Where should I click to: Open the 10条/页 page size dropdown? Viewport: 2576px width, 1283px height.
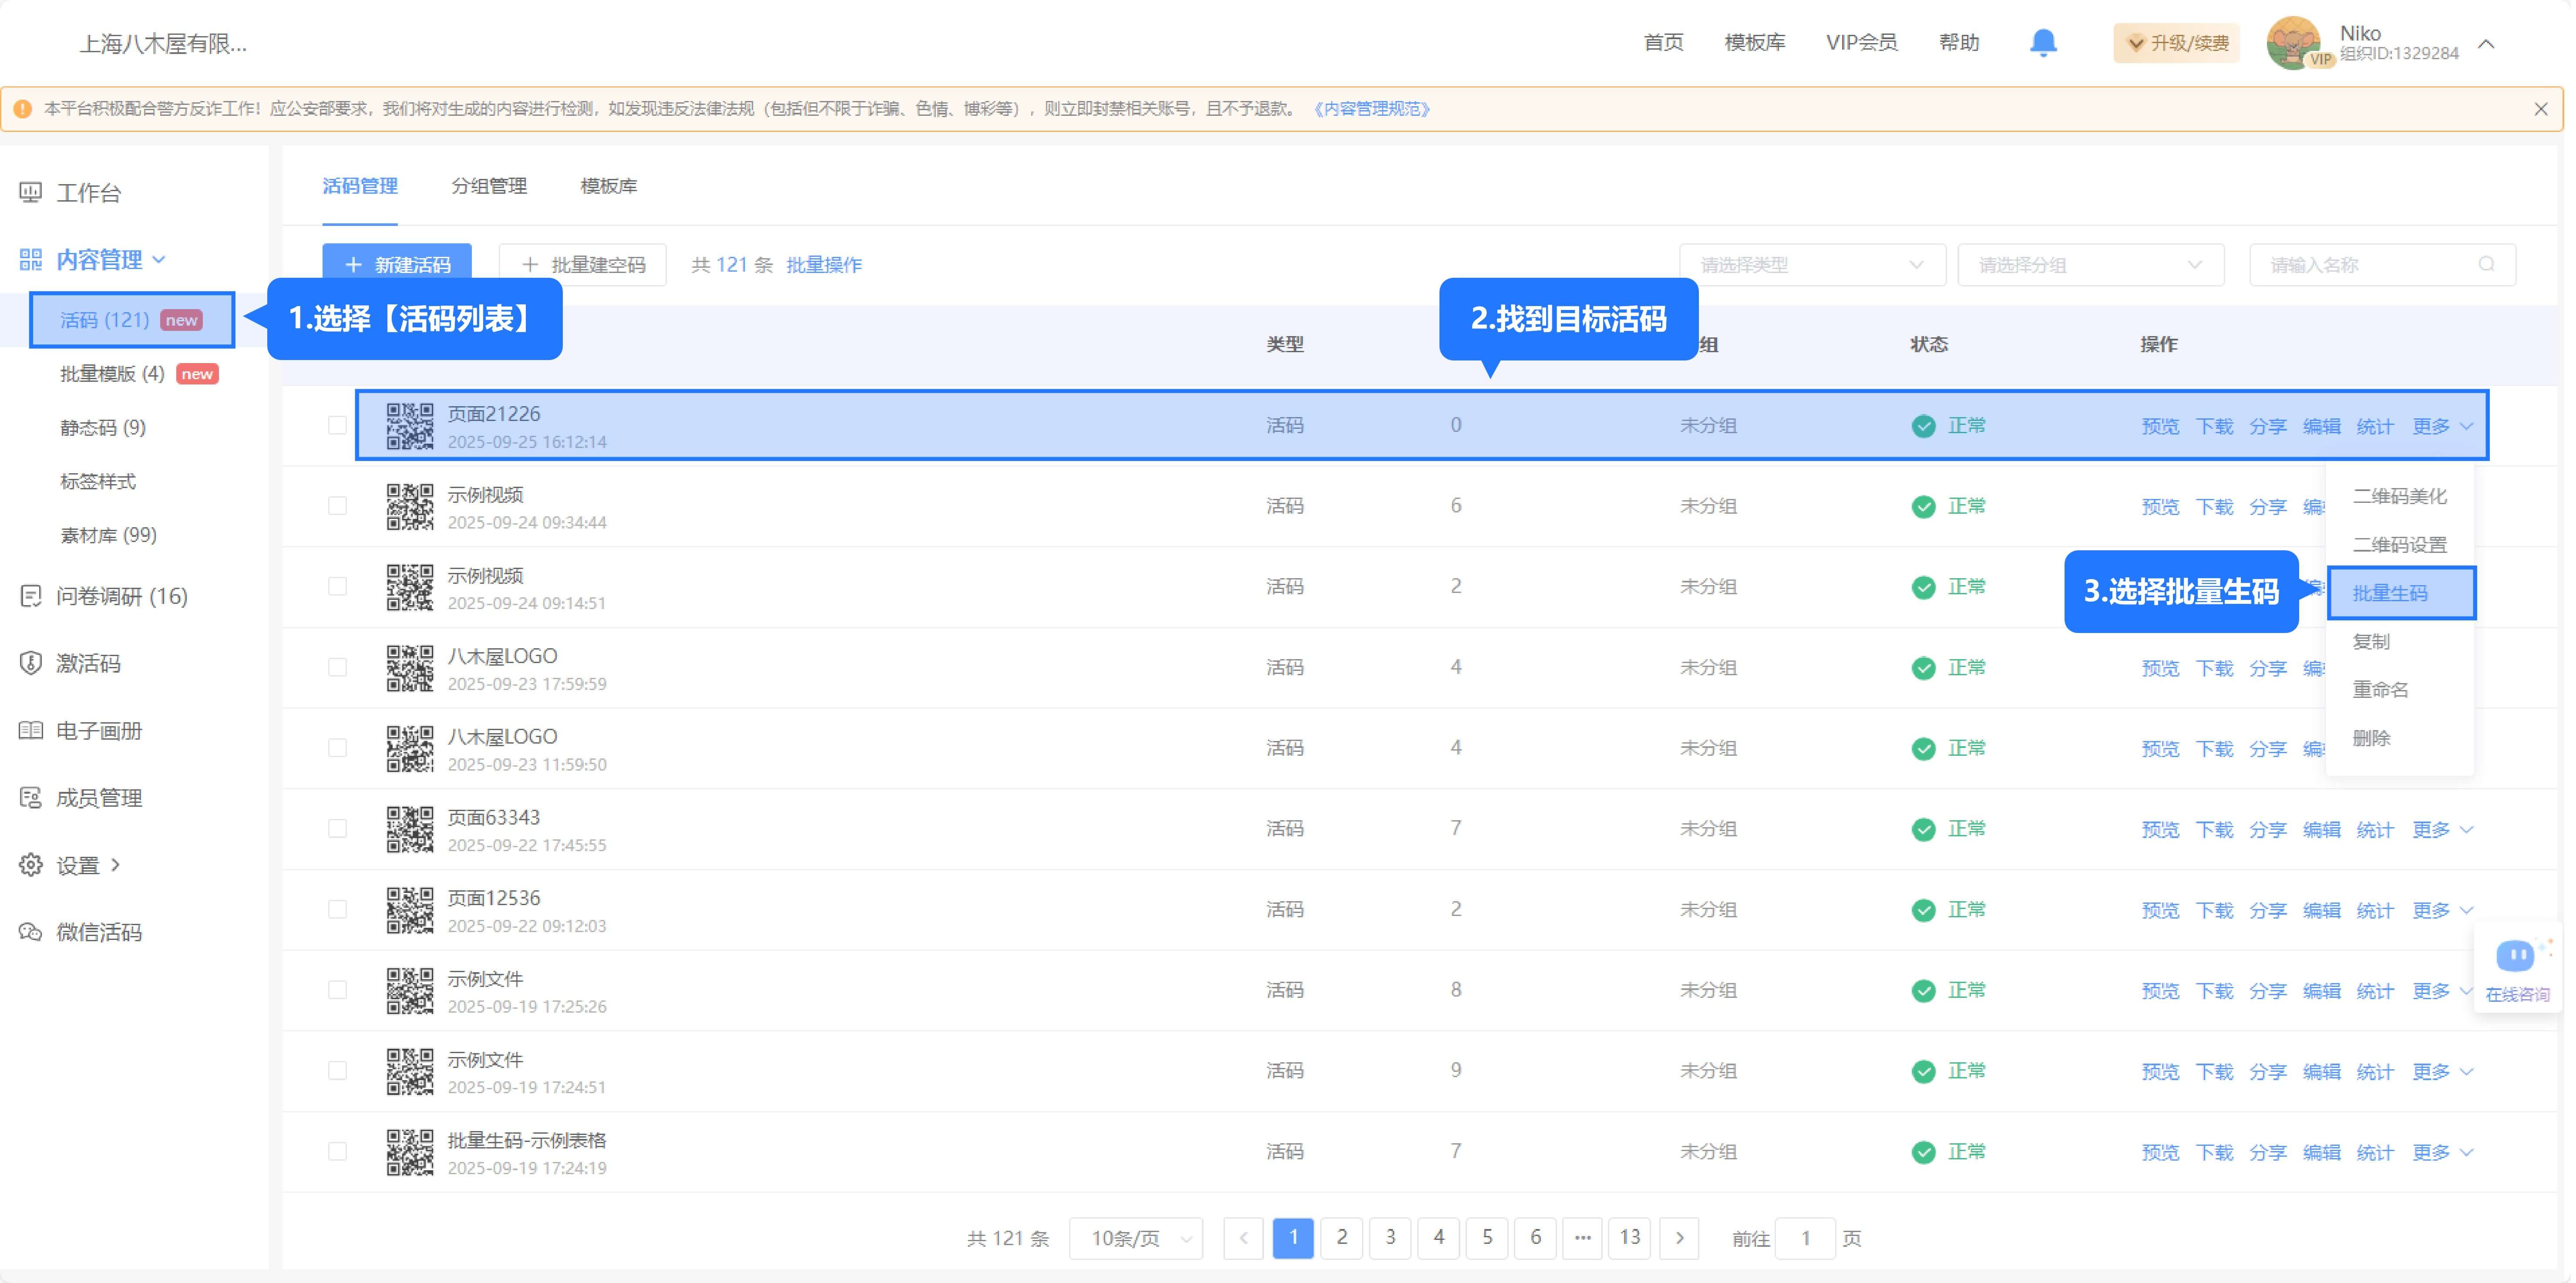point(1137,1238)
